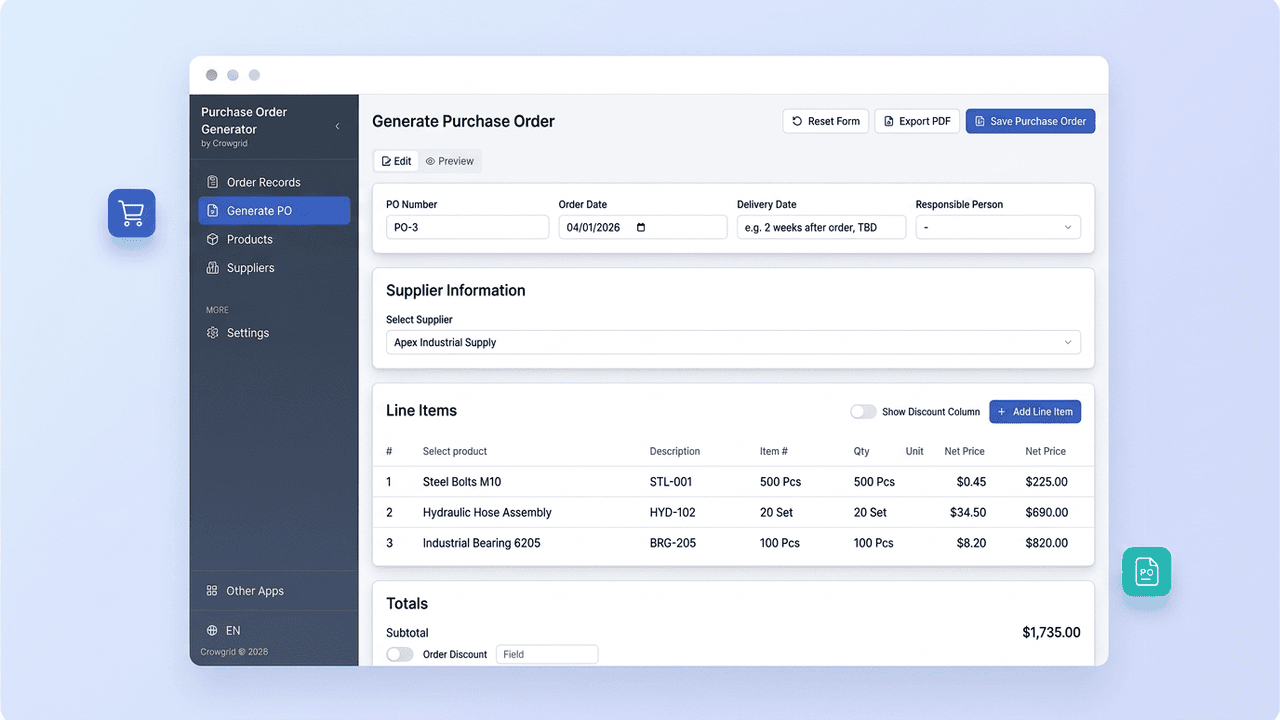The image size is (1280, 720).
Task: Click the Reset Form button
Action: pyautogui.click(x=825, y=121)
